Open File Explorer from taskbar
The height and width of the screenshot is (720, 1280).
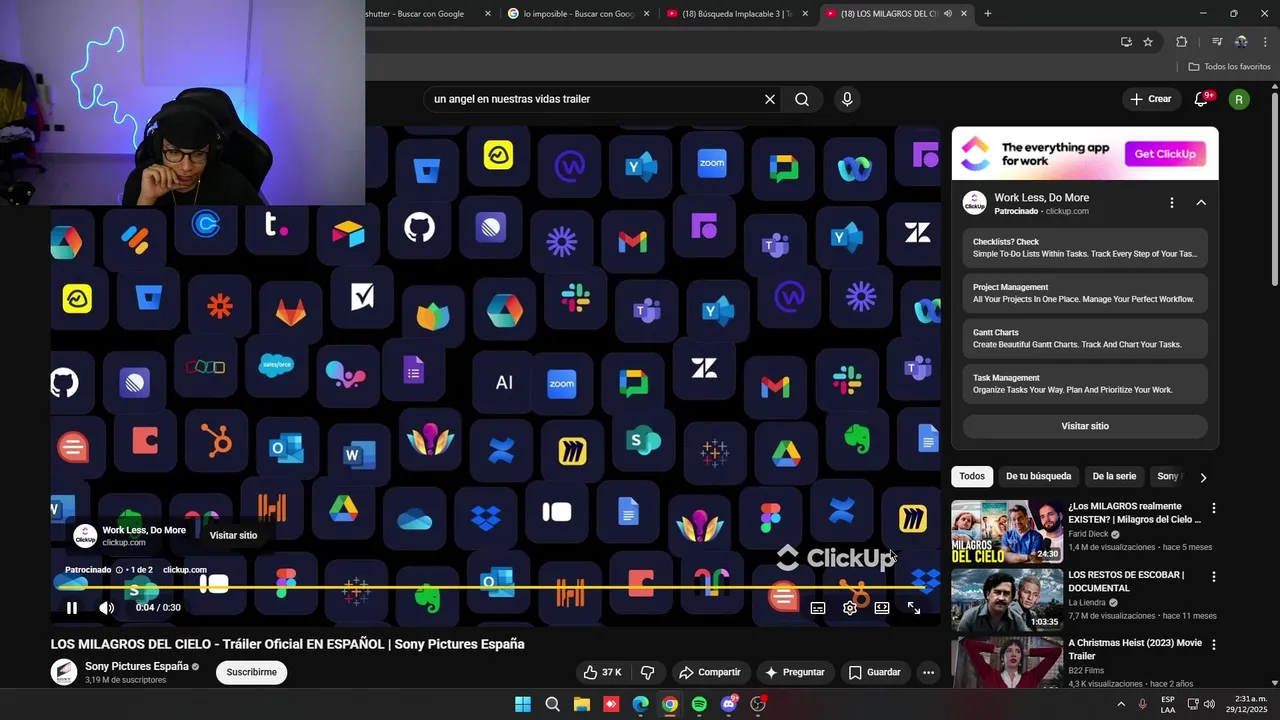pos(582,704)
